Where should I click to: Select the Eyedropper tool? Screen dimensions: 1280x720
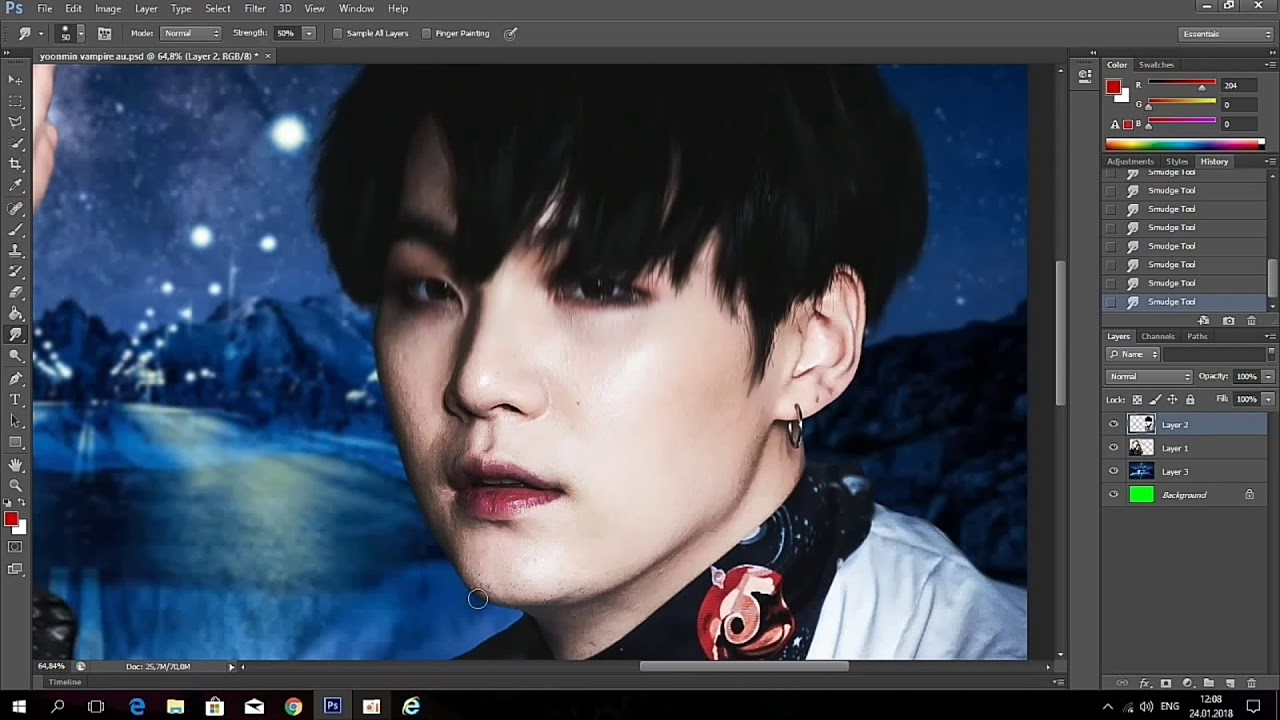[x=15, y=186]
